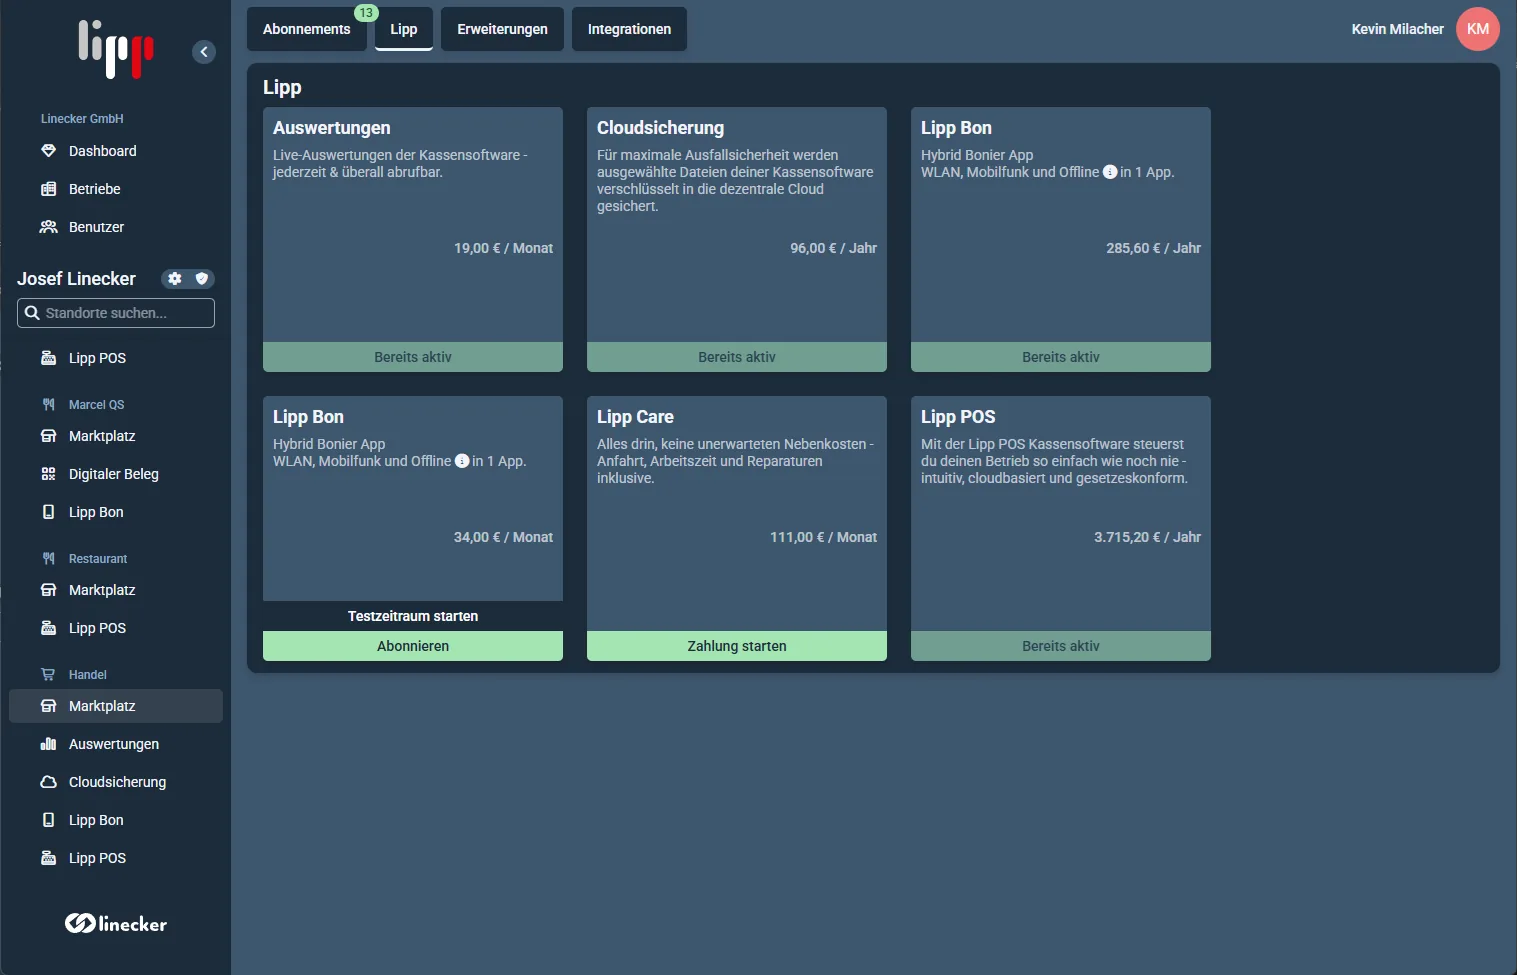
Task: Click Zahlung starten on Lipp Care card
Action: click(737, 646)
